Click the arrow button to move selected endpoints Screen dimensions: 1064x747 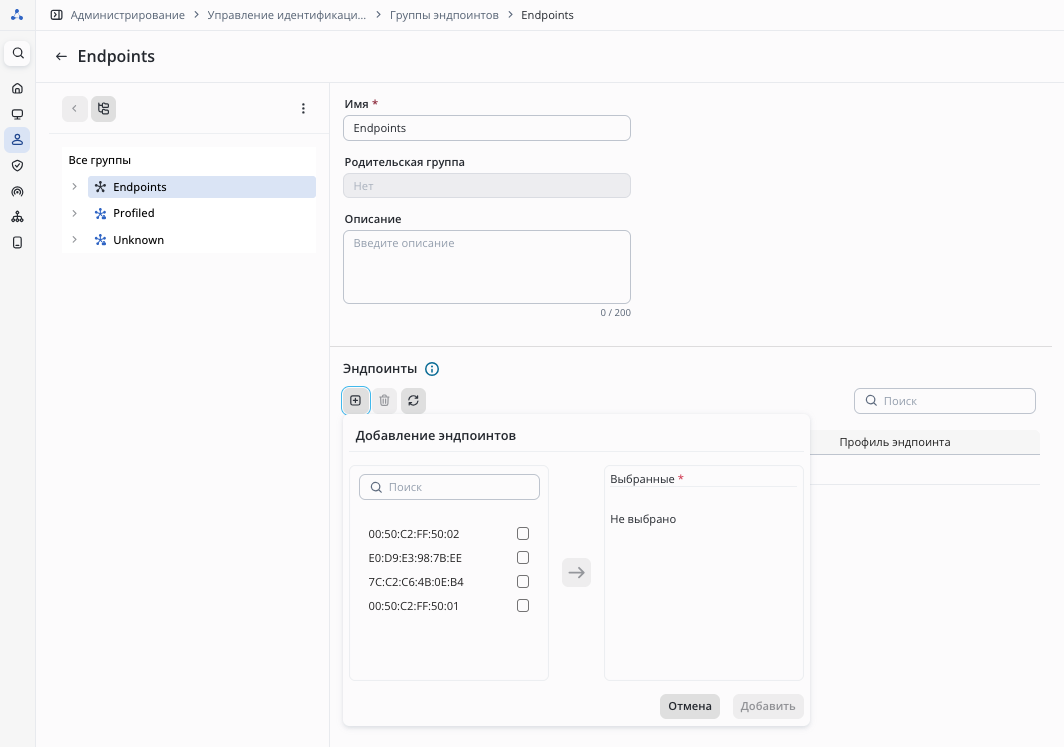pyautogui.click(x=576, y=573)
